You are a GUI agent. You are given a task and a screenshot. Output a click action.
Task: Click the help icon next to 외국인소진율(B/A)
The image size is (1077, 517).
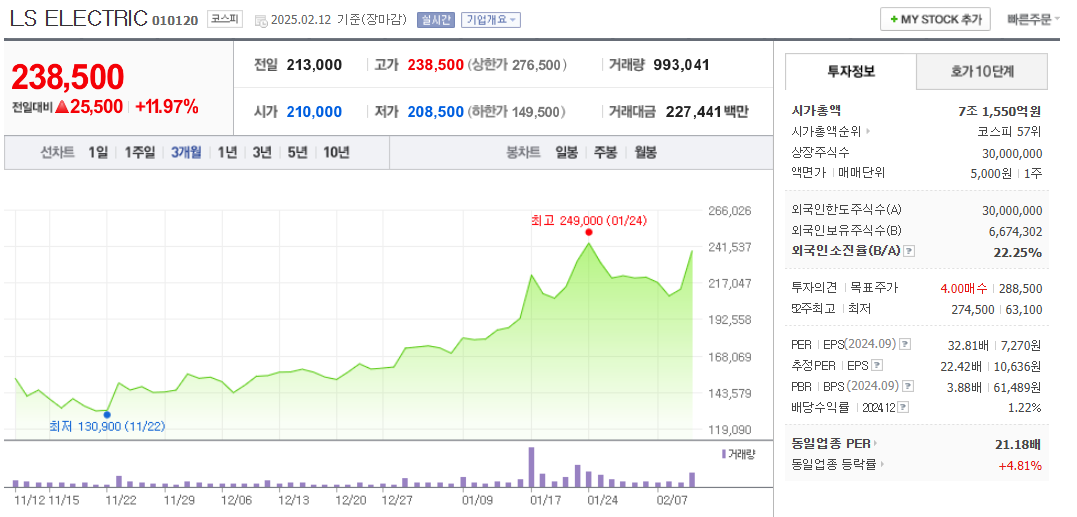[x=909, y=251]
